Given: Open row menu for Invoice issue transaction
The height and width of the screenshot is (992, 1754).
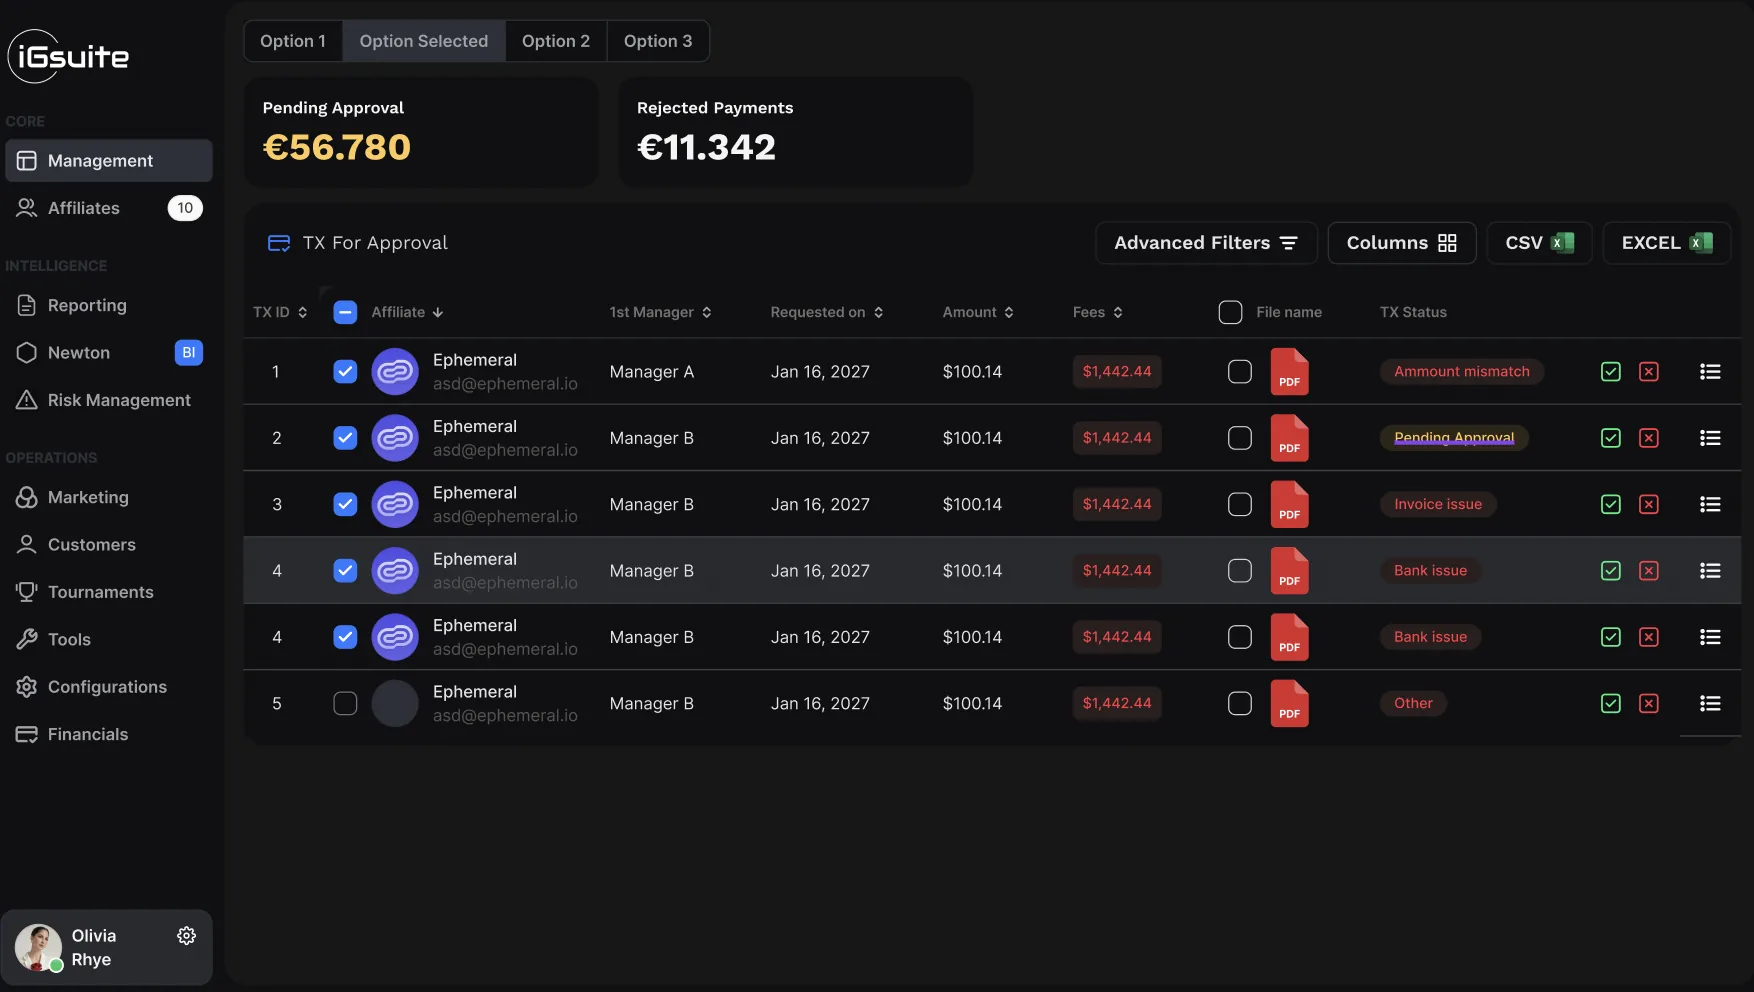Looking at the screenshot, I should tap(1710, 505).
